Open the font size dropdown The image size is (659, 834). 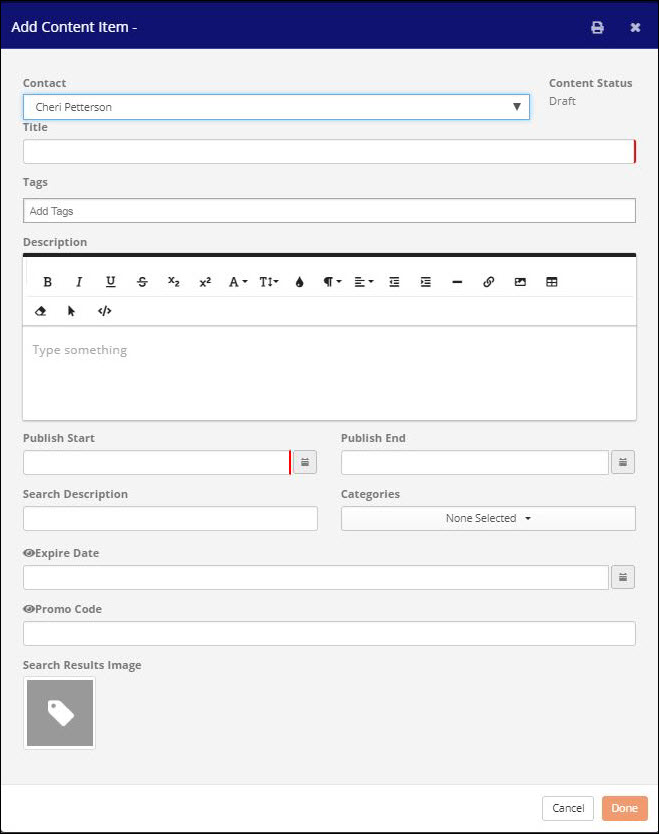pos(269,282)
